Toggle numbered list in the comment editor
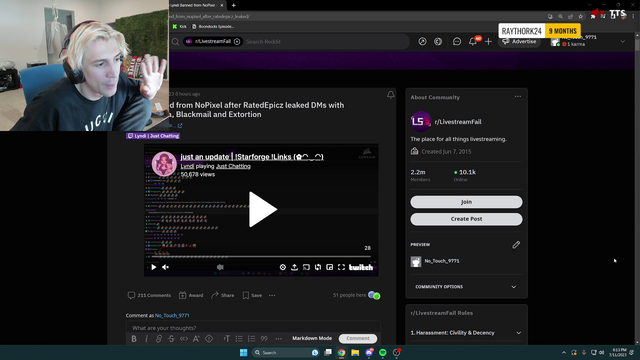Screen dimensions: 640x360 click(x=251, y=338)
